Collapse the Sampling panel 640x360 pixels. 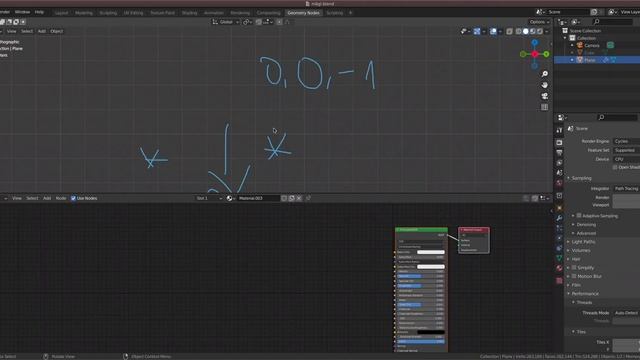[580, 178]
